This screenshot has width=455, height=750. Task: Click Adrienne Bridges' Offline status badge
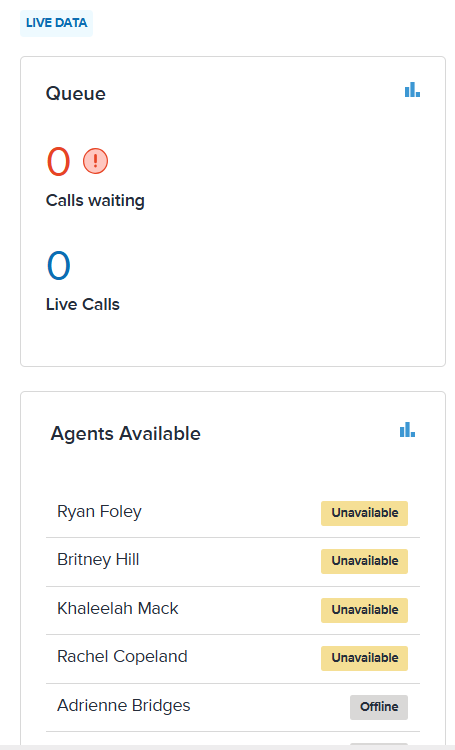click(379, 707)
